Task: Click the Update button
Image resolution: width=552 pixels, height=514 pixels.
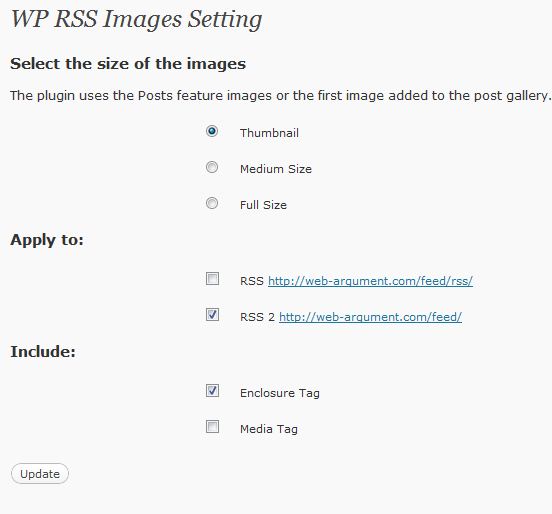Action: pos(40,474)
